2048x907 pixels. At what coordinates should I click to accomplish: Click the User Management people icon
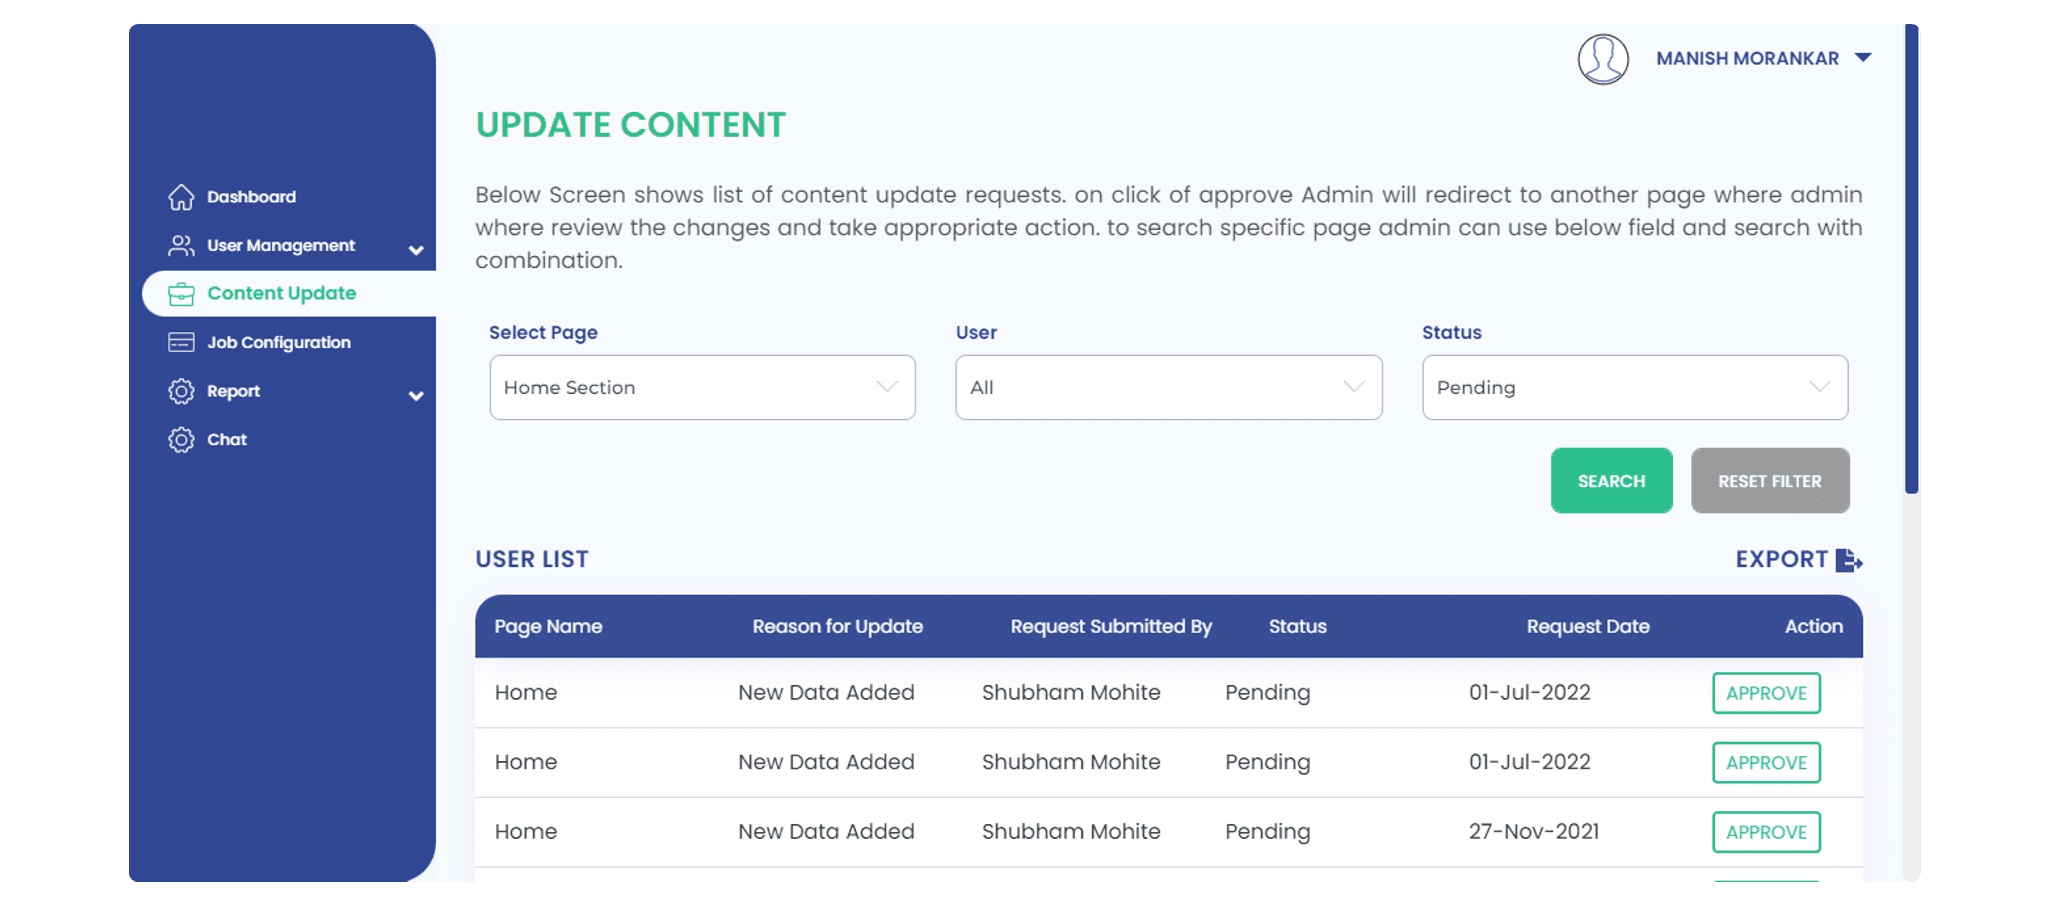181,245
